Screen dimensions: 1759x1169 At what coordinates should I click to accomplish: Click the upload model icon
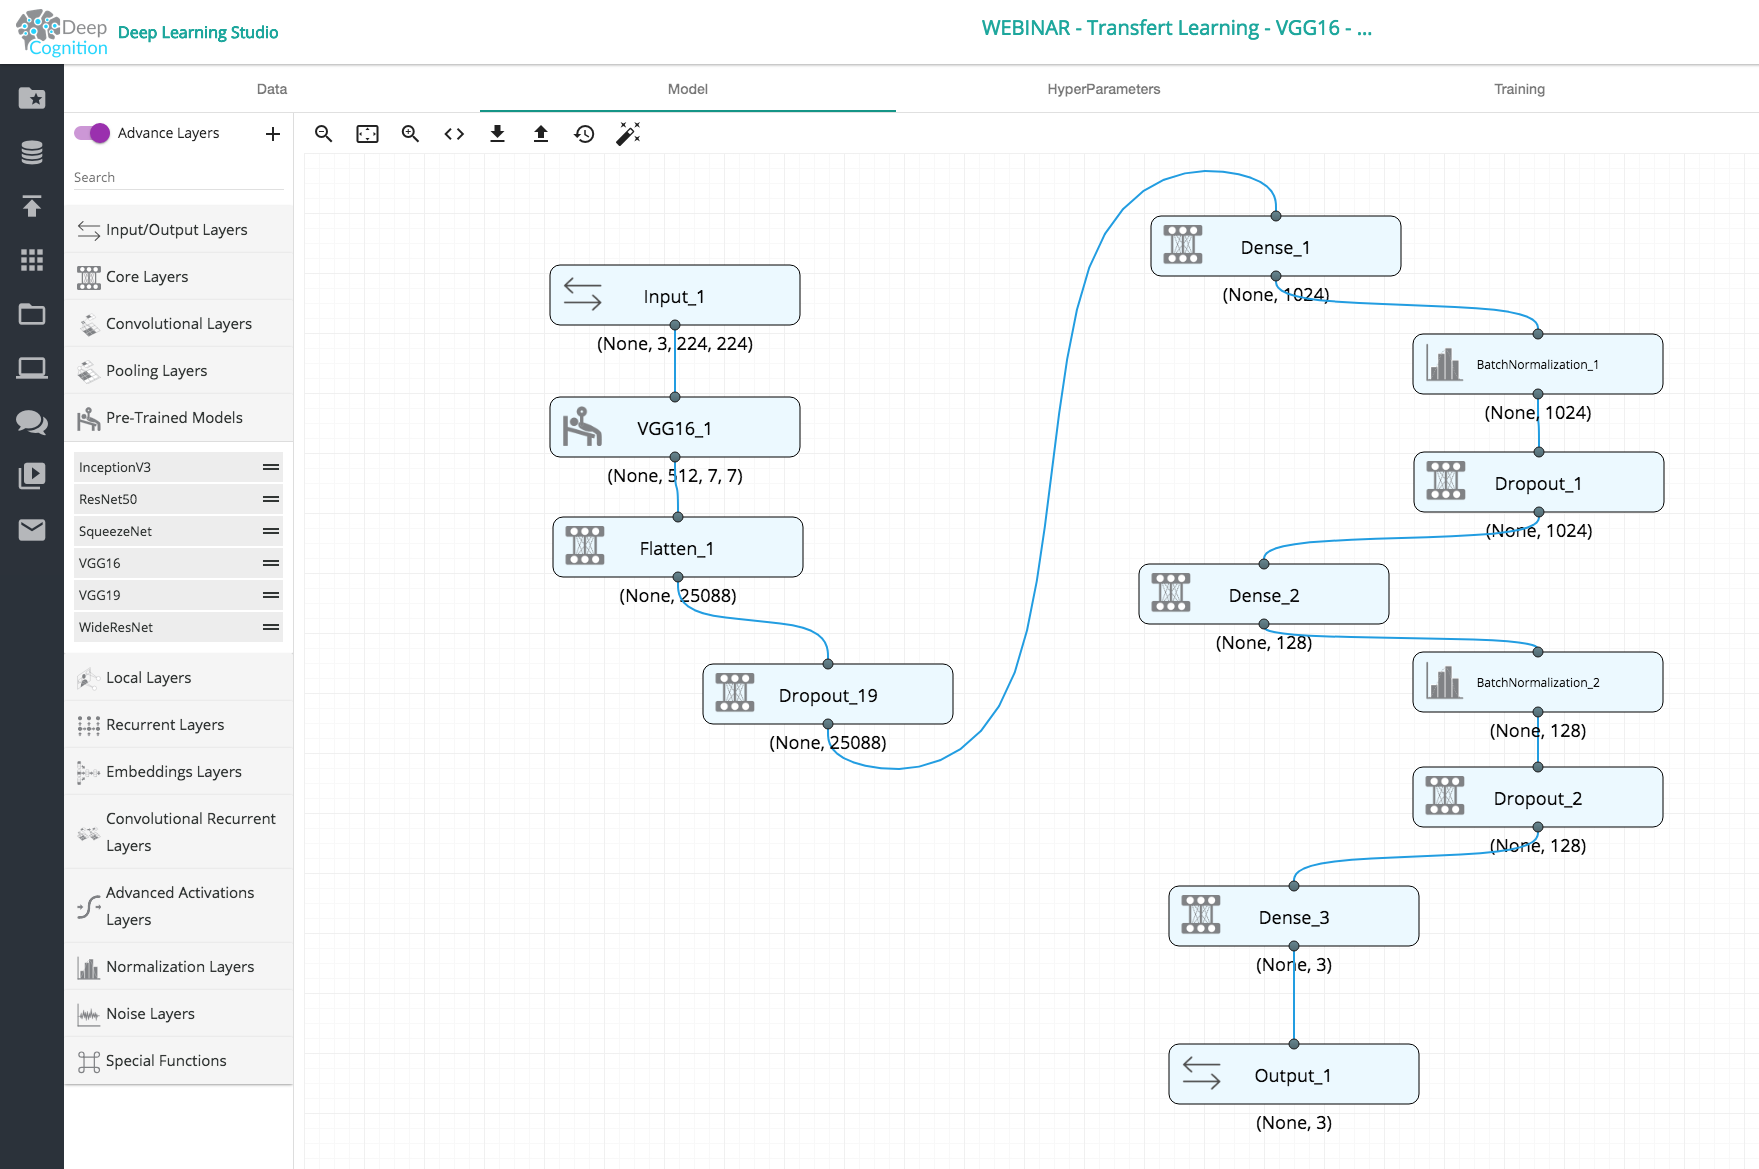pos(541,134)
